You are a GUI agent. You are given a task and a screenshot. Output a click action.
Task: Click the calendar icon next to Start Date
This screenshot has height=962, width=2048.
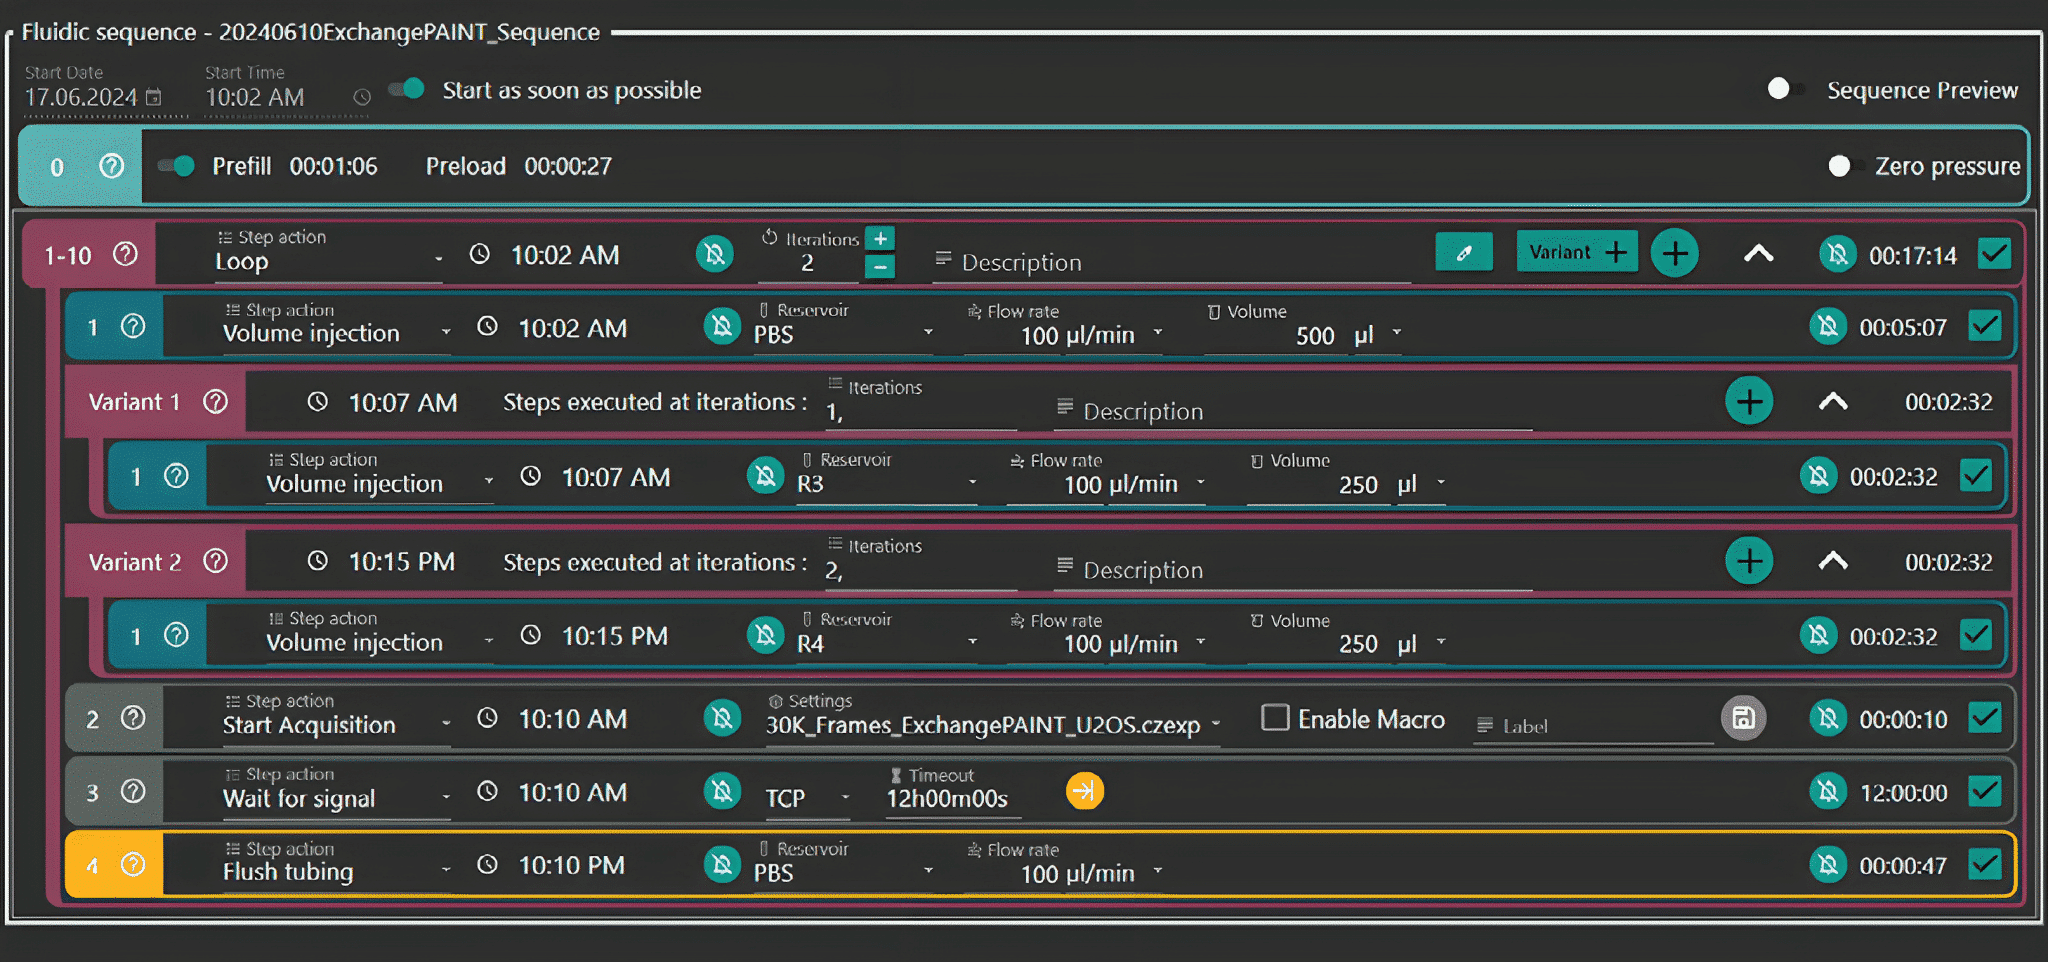point(154,97)
